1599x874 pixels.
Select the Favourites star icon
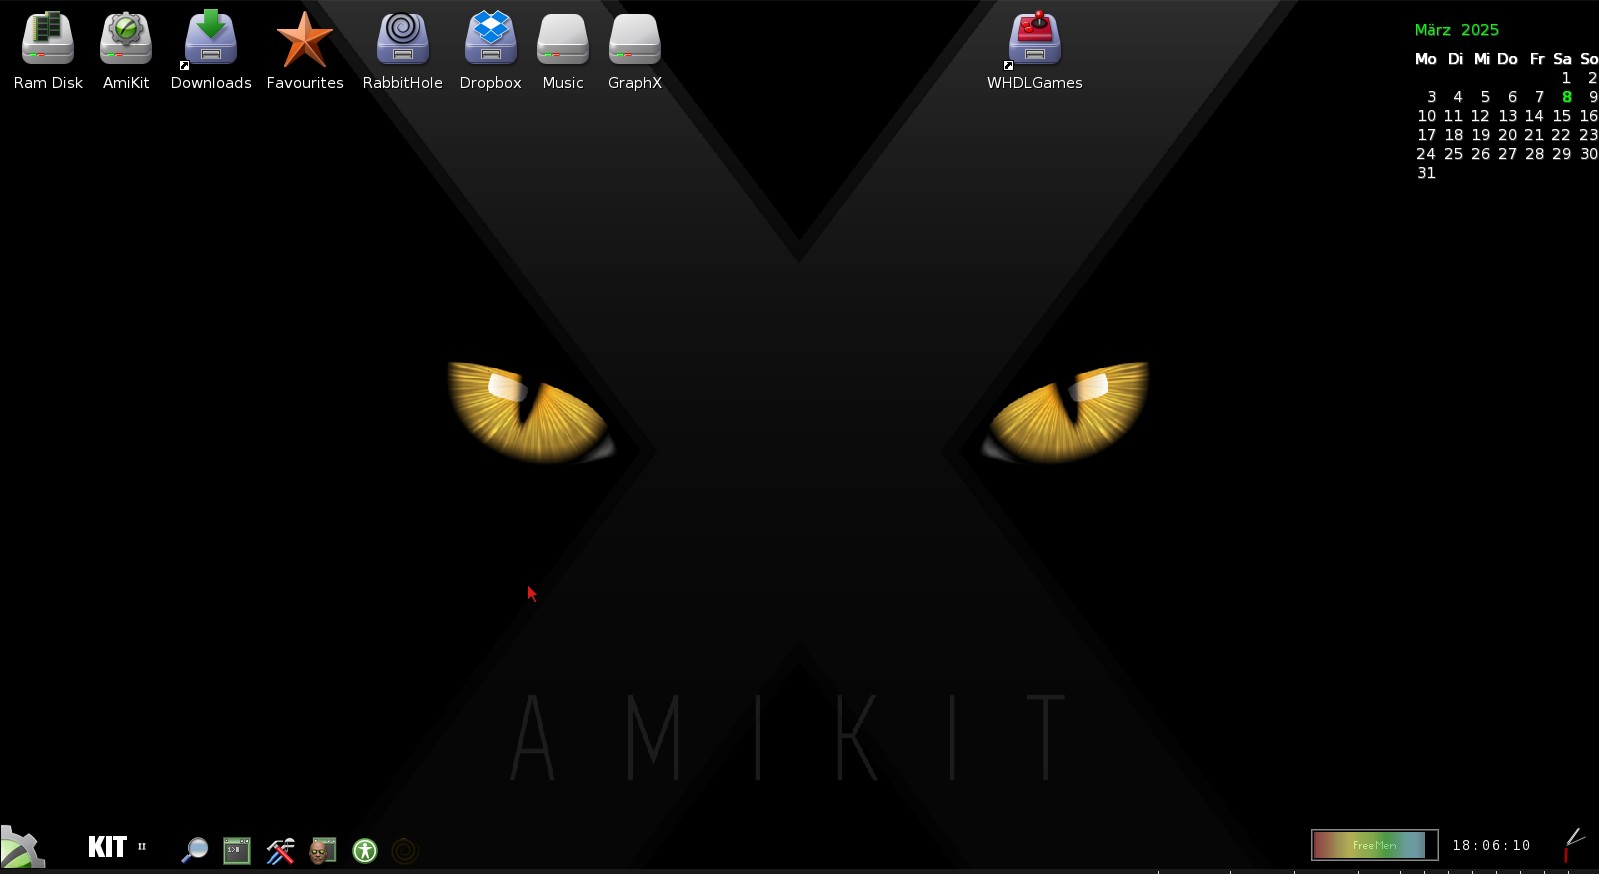pyautogui.click(x=304, y=39)
